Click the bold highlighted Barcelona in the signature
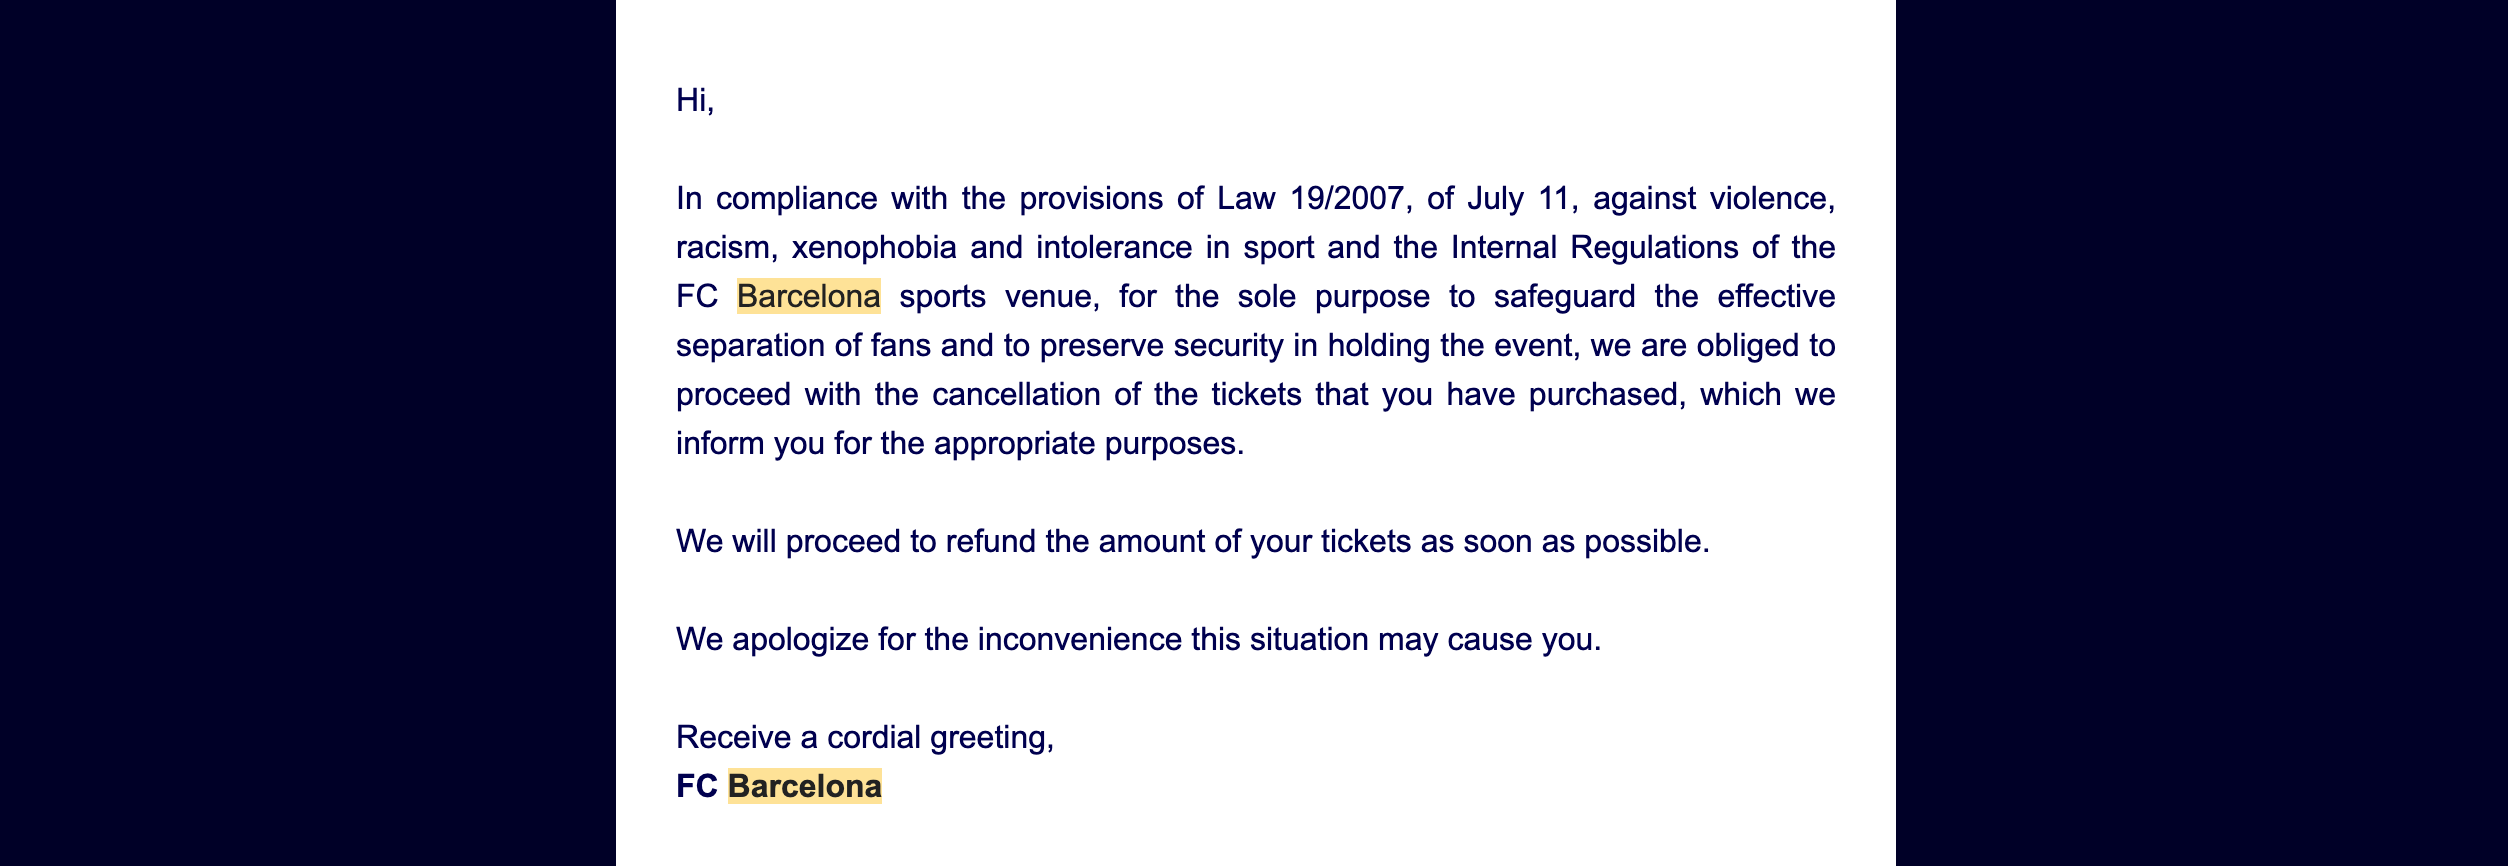 (804, 787)
